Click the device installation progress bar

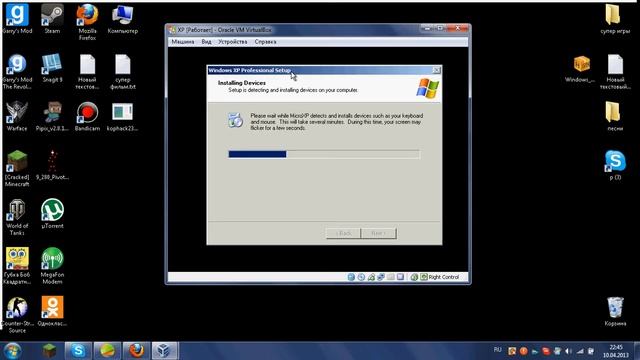pos(324,154)
